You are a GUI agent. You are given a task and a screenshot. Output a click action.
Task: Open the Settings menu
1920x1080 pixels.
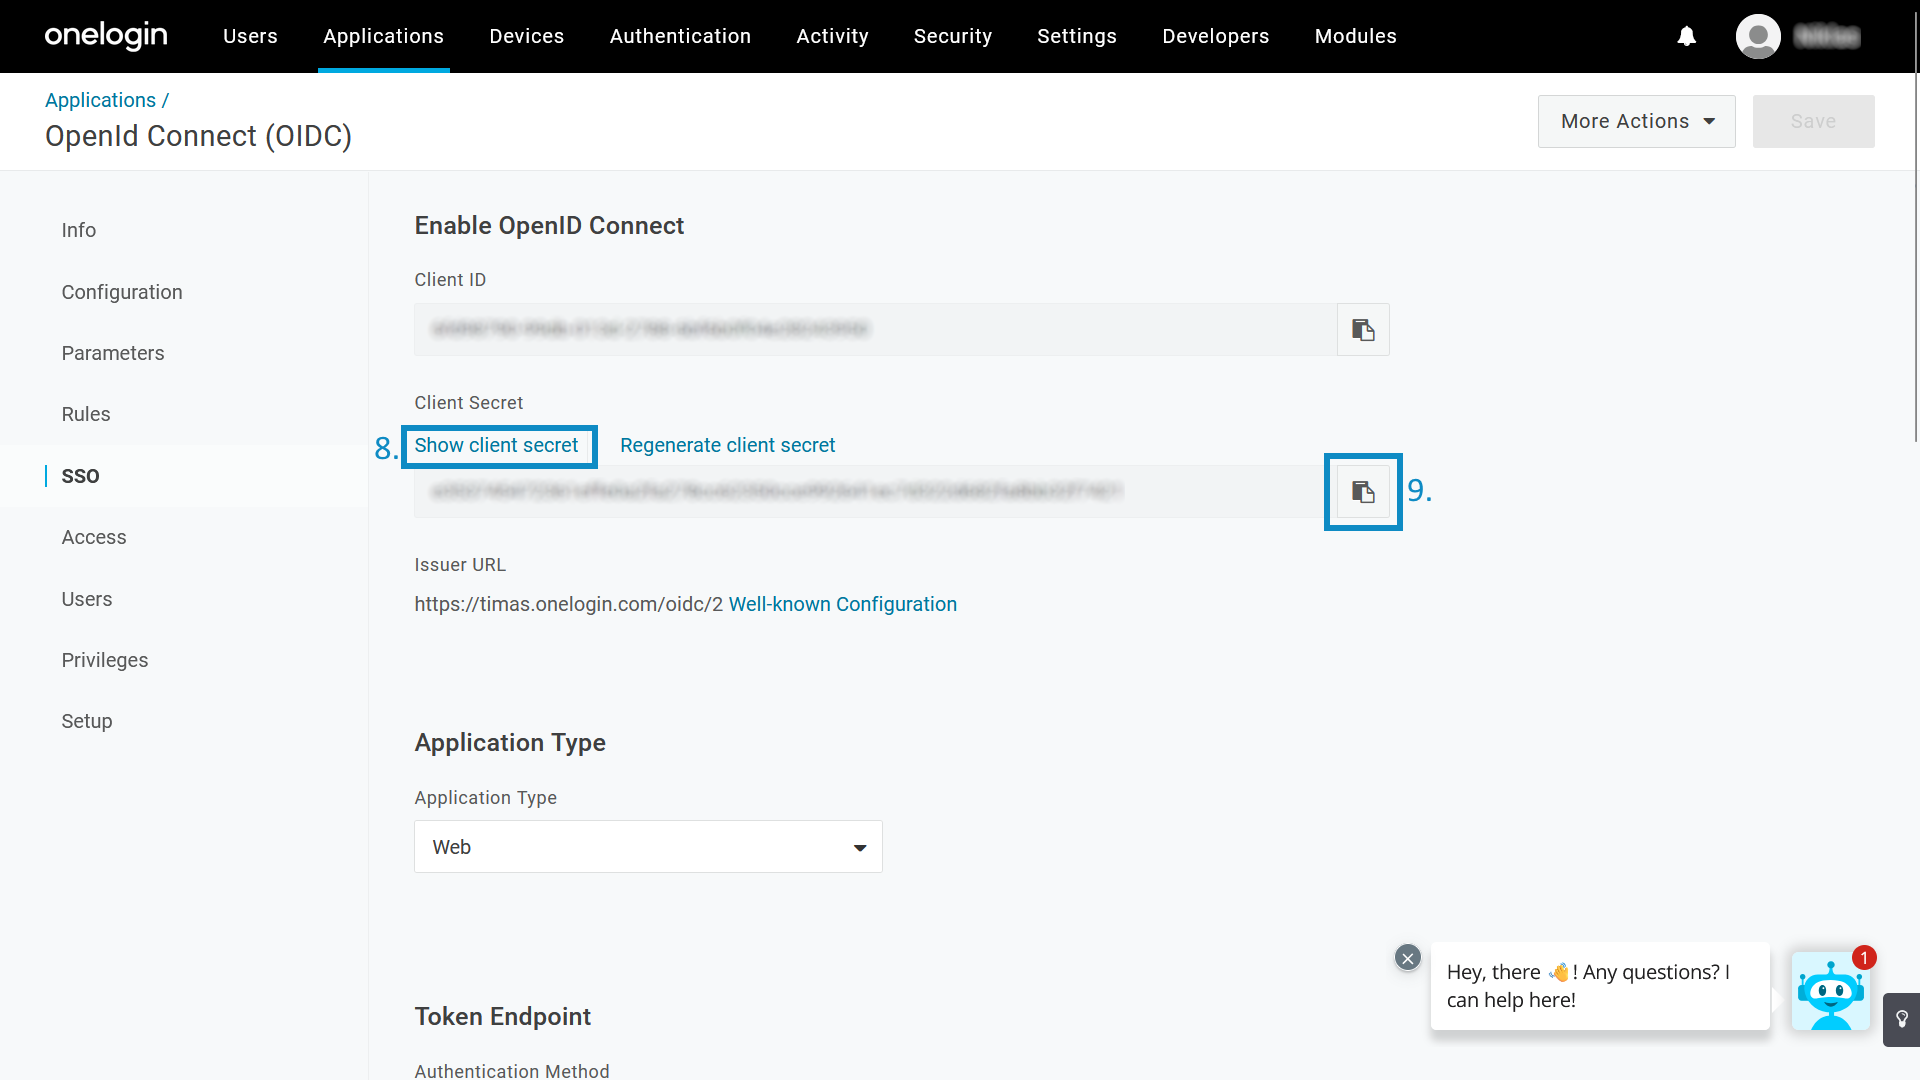[1077, 36]
